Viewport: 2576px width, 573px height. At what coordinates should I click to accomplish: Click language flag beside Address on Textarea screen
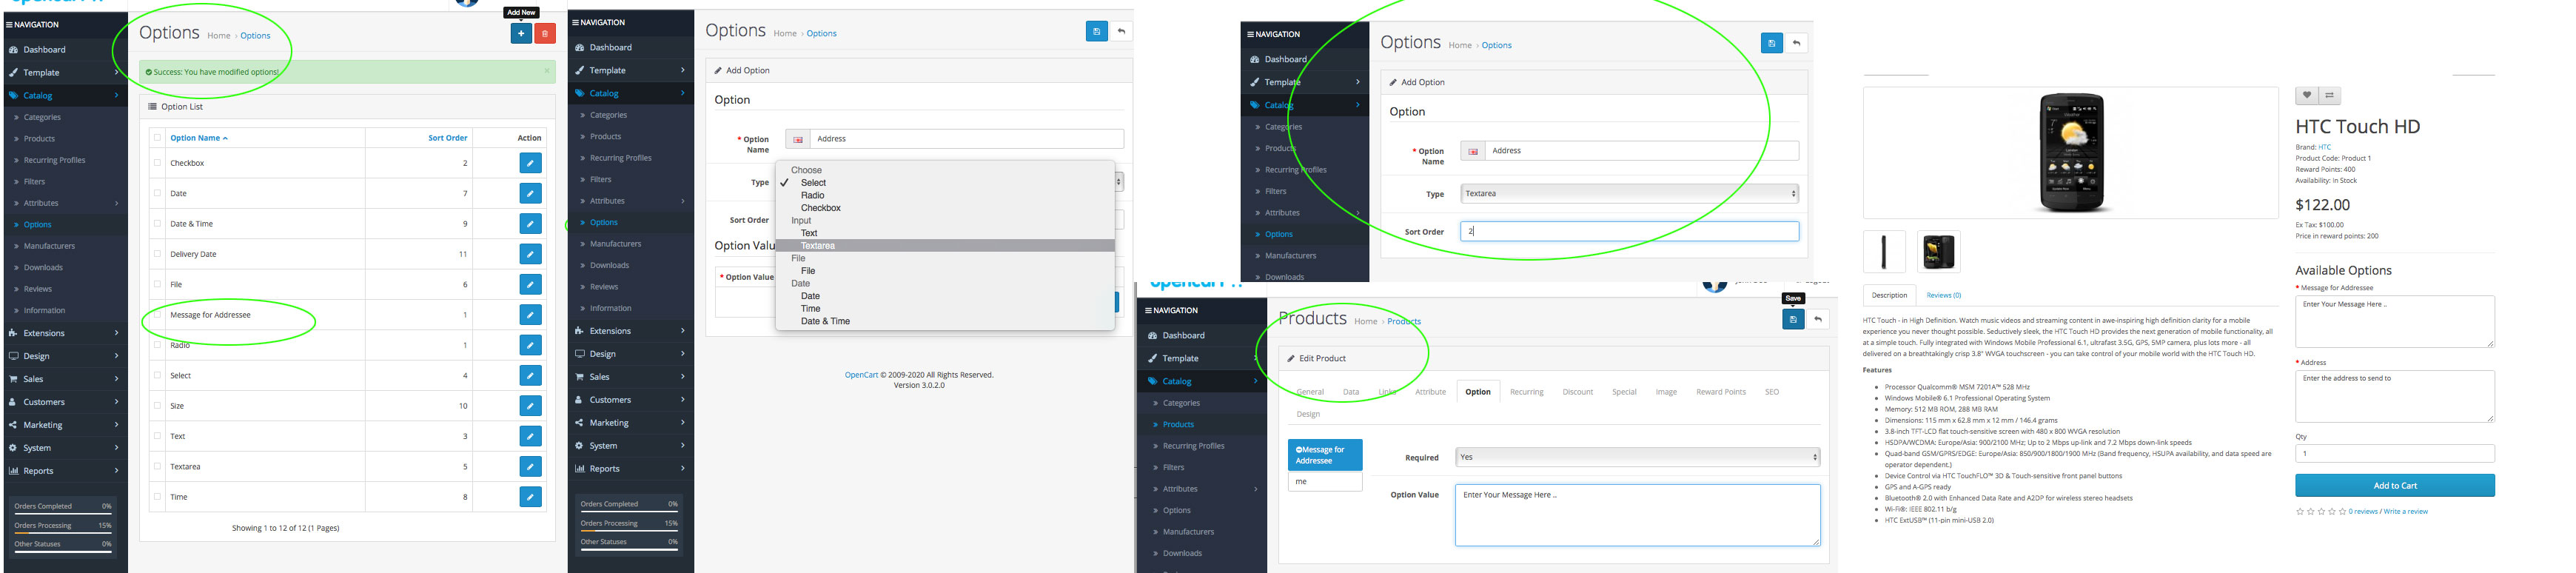tap(1473, 152)
